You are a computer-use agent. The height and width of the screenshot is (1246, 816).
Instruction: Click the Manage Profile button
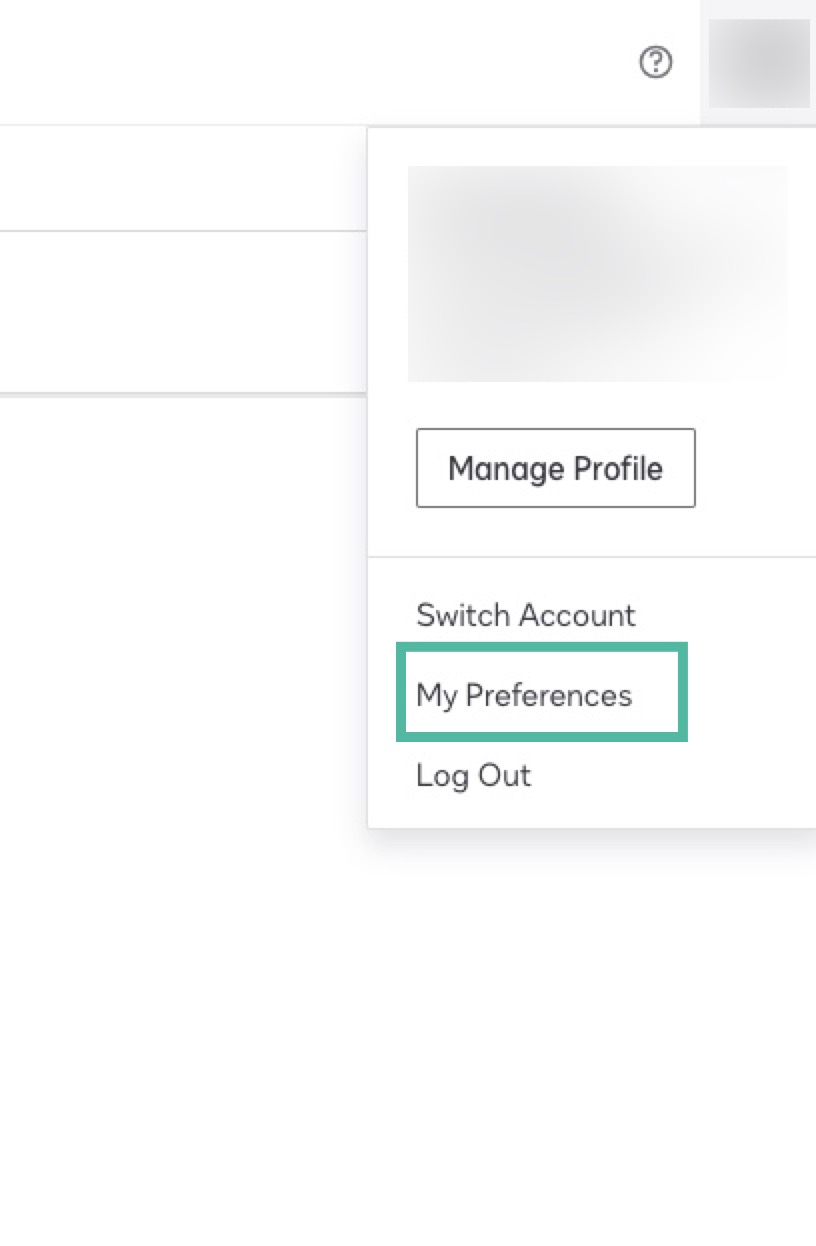click(x=555, y=467)
